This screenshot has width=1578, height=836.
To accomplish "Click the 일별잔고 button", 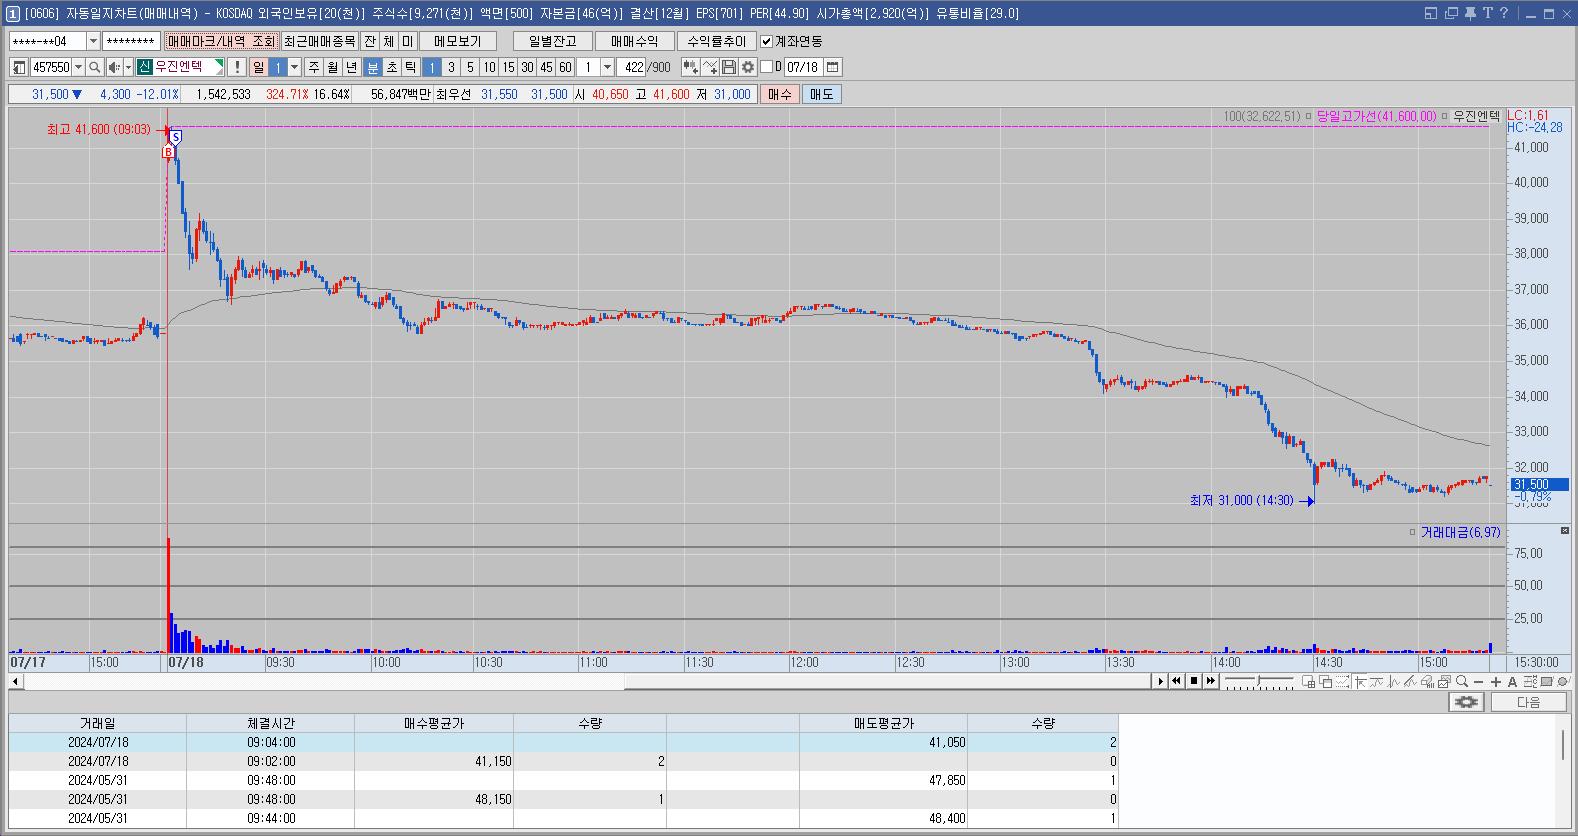I will 553,41.
